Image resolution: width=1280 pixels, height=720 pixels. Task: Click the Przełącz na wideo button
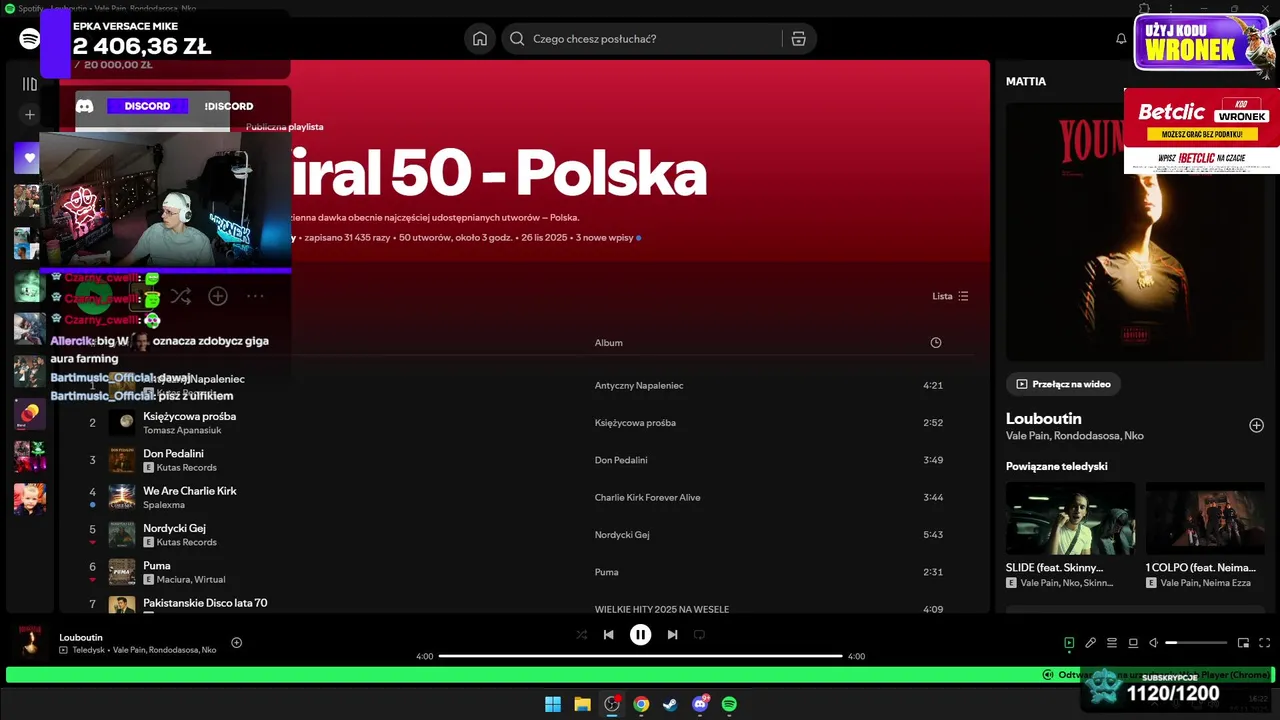(1064, 384)
